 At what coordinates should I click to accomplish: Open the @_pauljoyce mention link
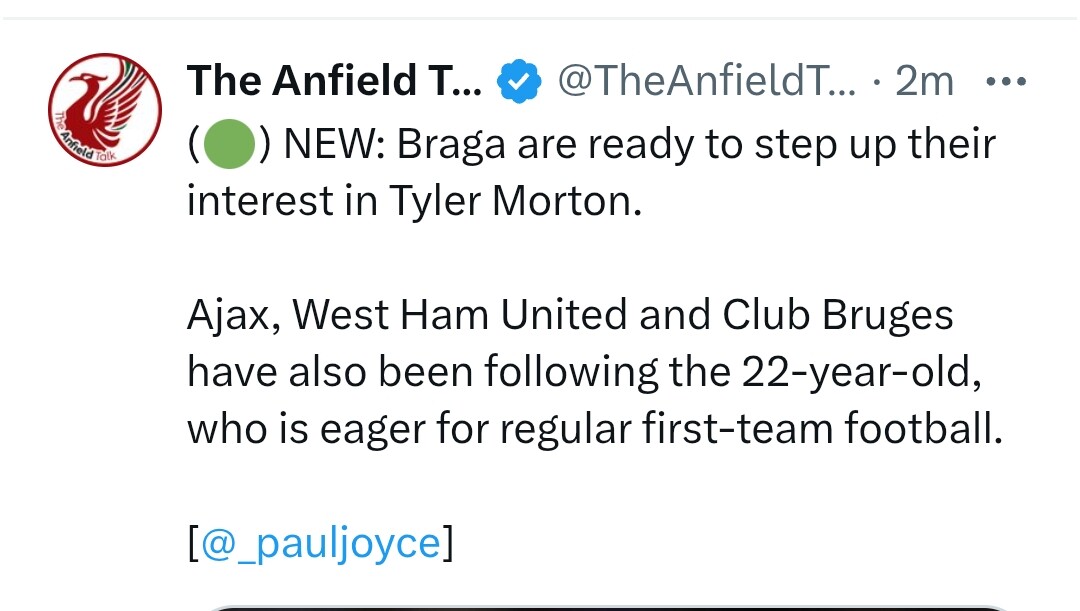[321, 543]
